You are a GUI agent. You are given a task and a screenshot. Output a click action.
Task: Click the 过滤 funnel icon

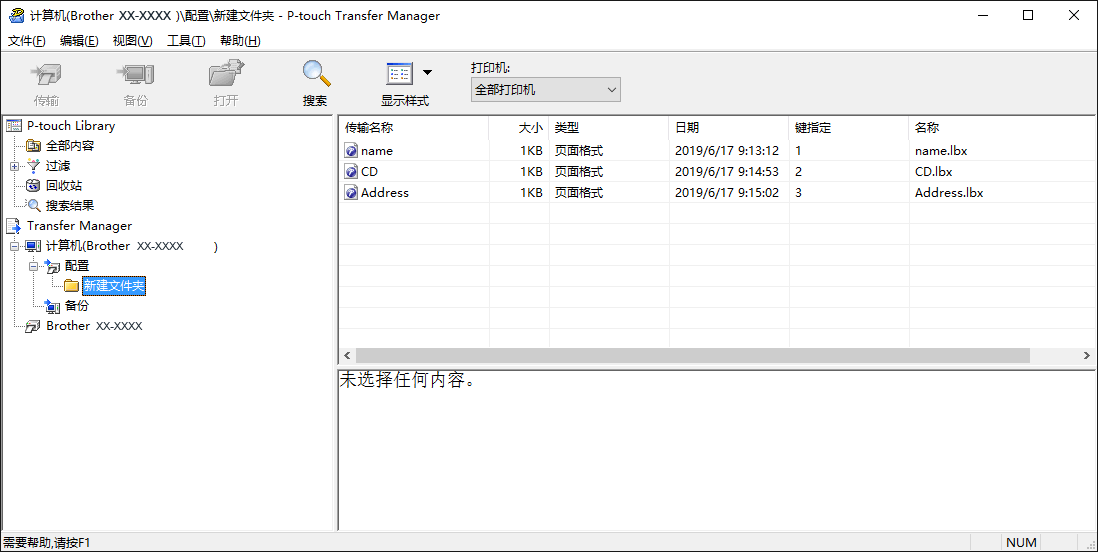[34, 166]
